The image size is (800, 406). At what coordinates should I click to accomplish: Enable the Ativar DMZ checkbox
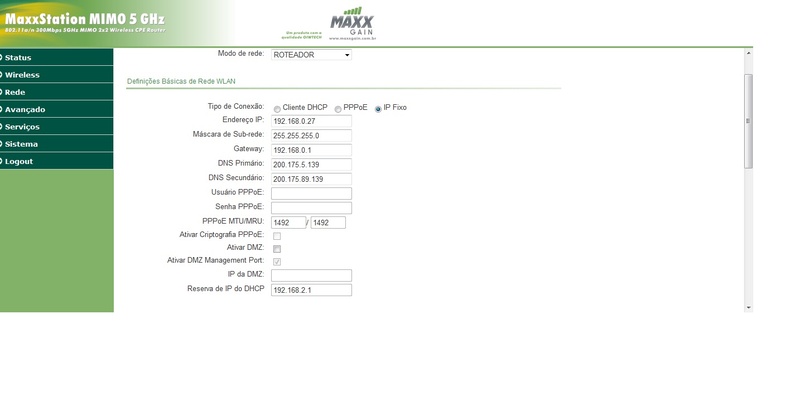point(277,249)
